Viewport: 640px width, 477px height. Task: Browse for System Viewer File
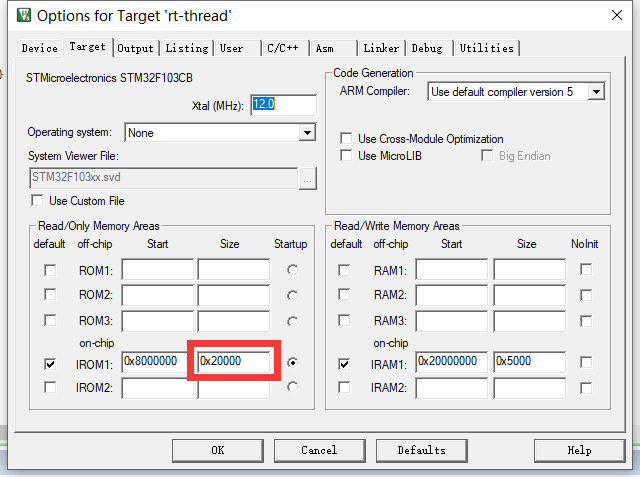pyautogui.click(x=308, y=178)
